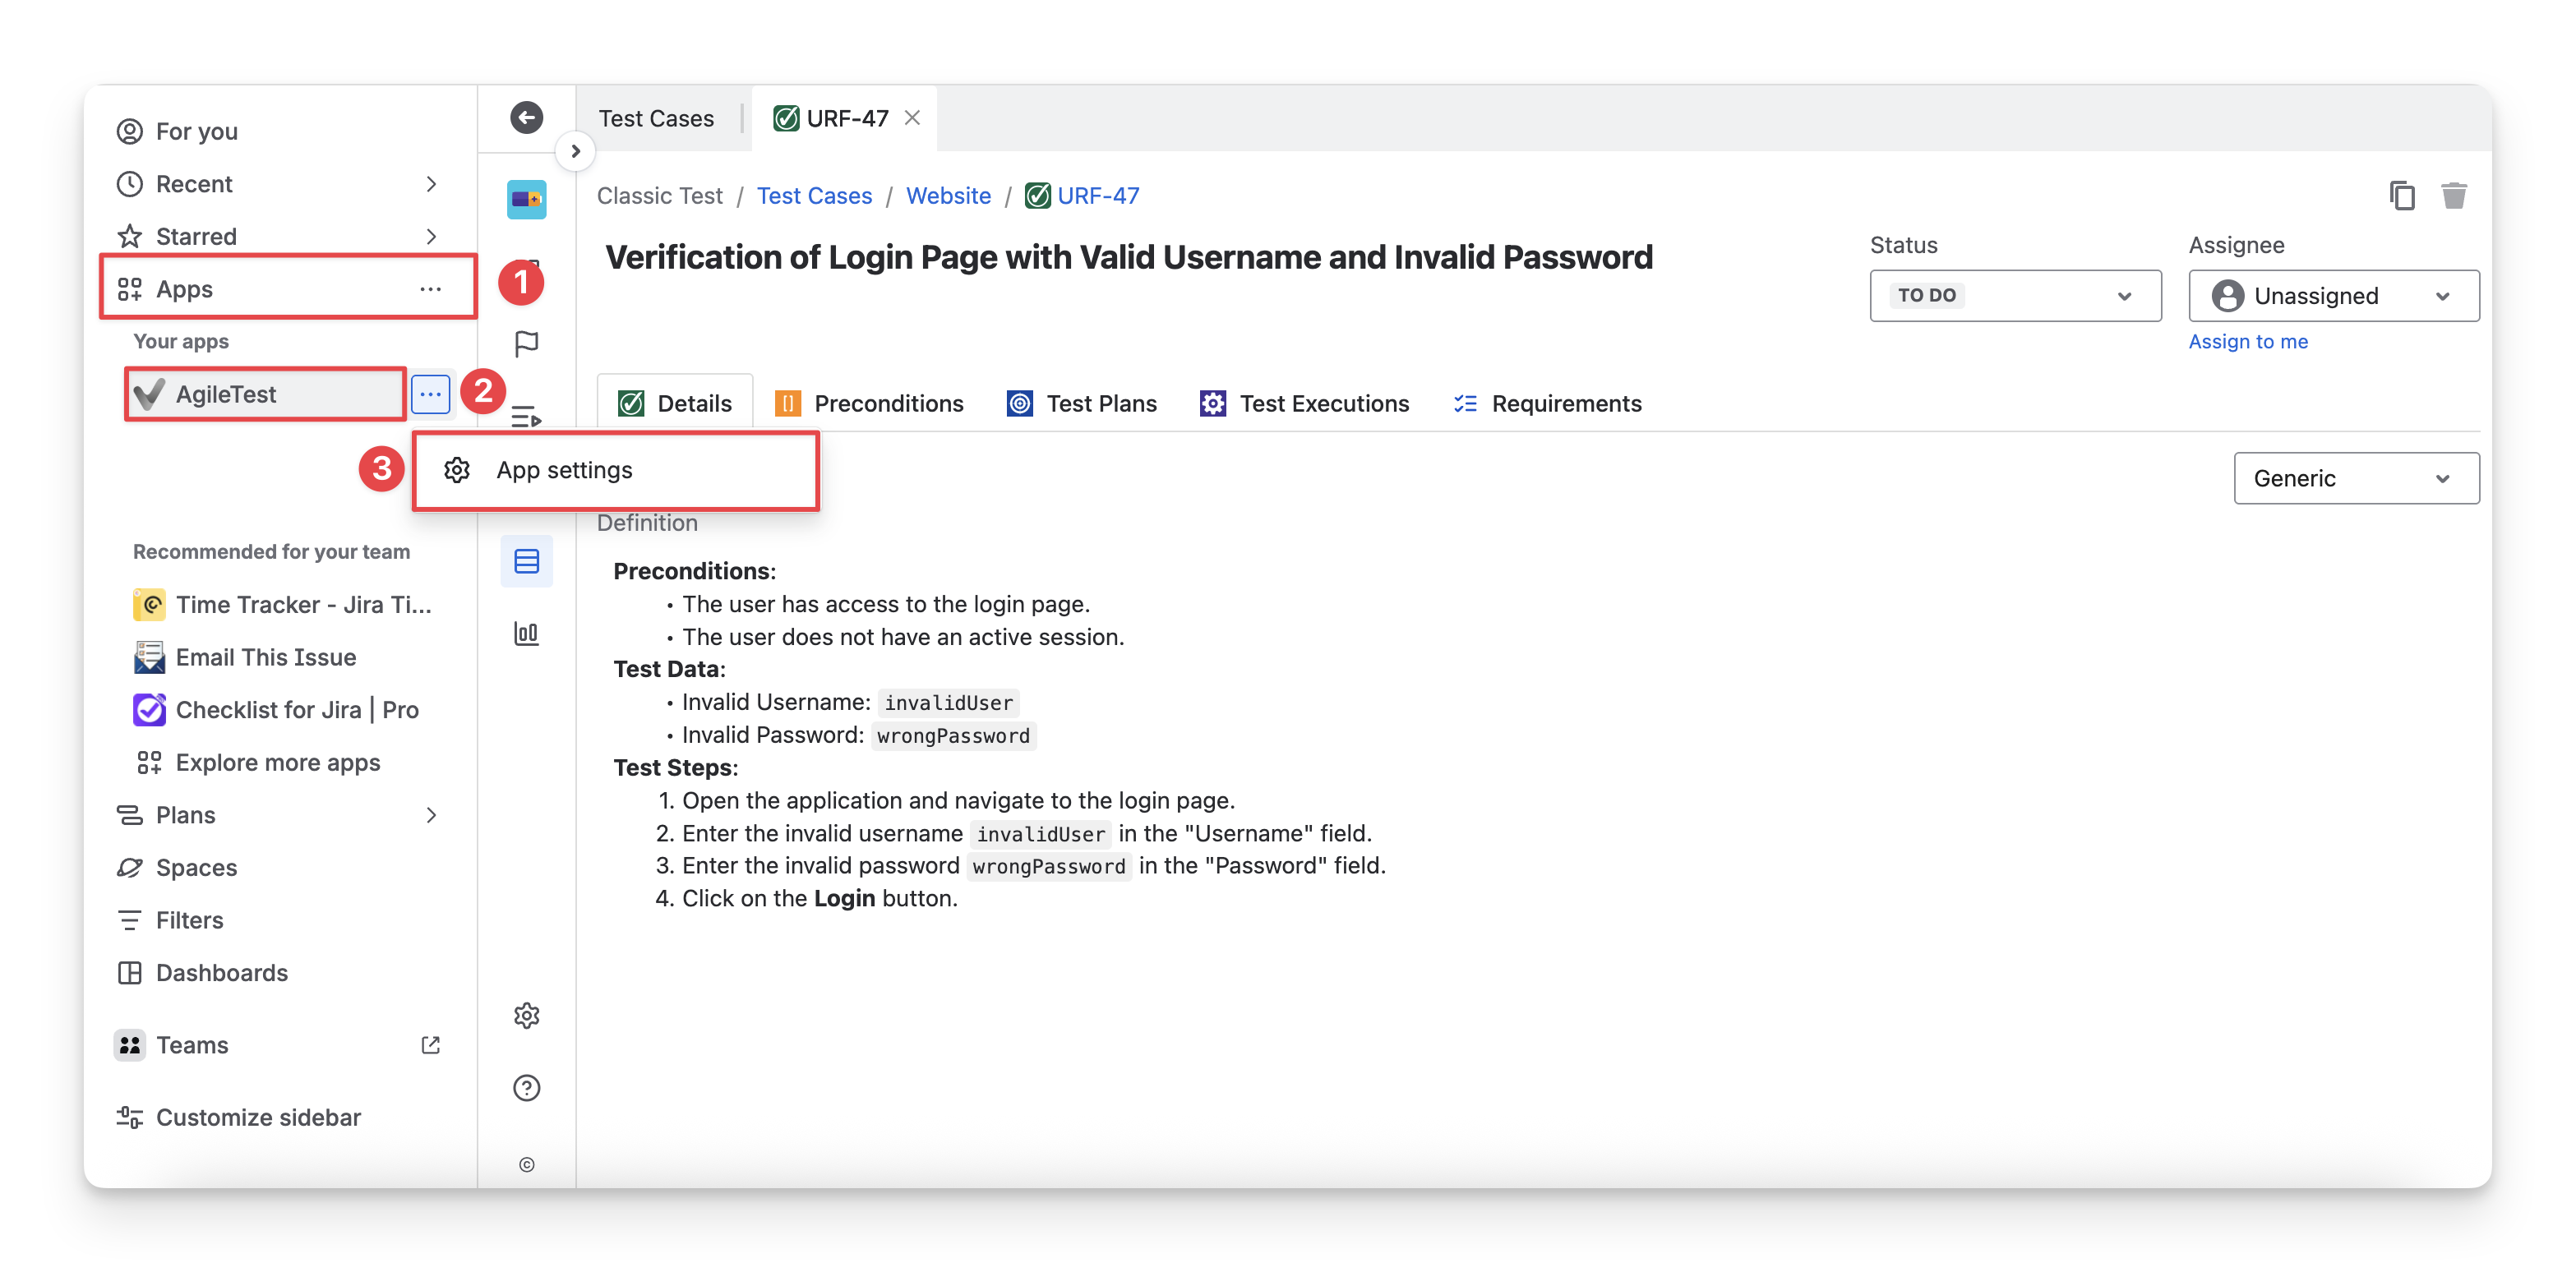Open the Unassigned assignee dropdown
2576x1272 pixels.
click(2333, 296)
